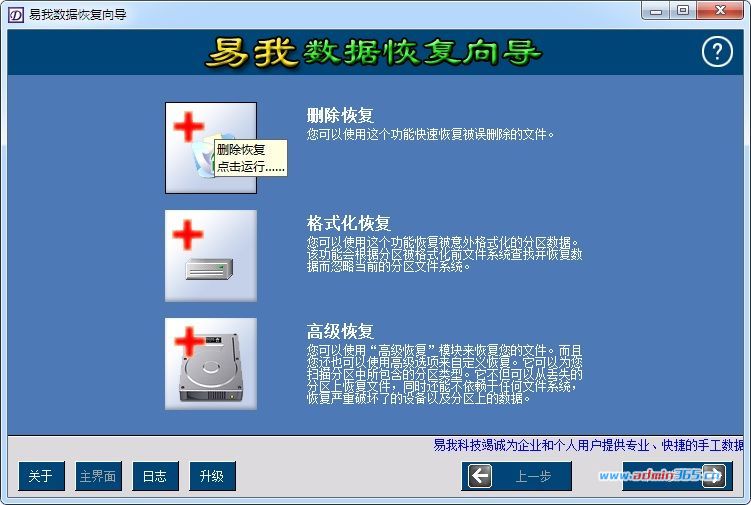The width and height of the screenshot is (751, 505).
Task: Click the 高级恢复 description paragraph
Action: point(444,374)
